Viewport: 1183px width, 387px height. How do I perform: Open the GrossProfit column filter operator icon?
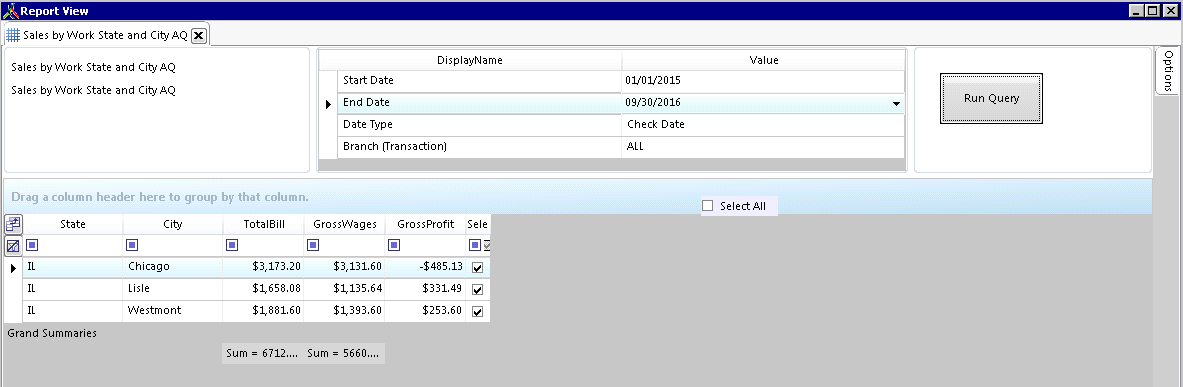(394, 244)
